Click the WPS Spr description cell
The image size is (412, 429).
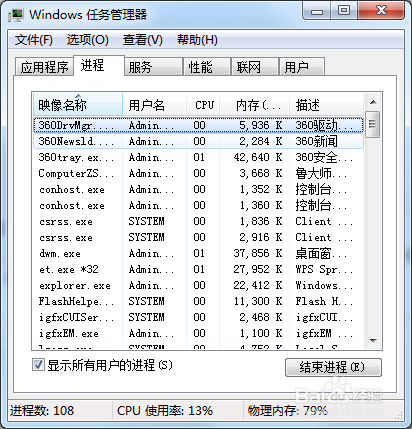pos(324,269)
